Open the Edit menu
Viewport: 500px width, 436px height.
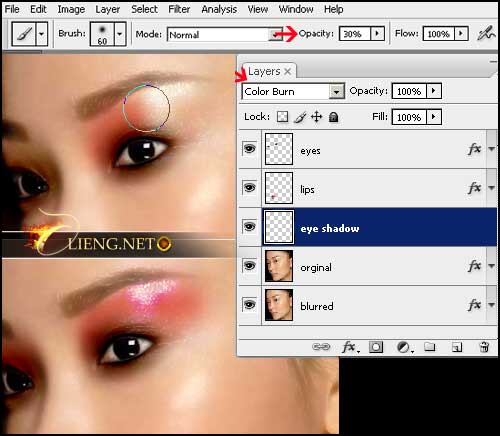[x=38, y=9]
